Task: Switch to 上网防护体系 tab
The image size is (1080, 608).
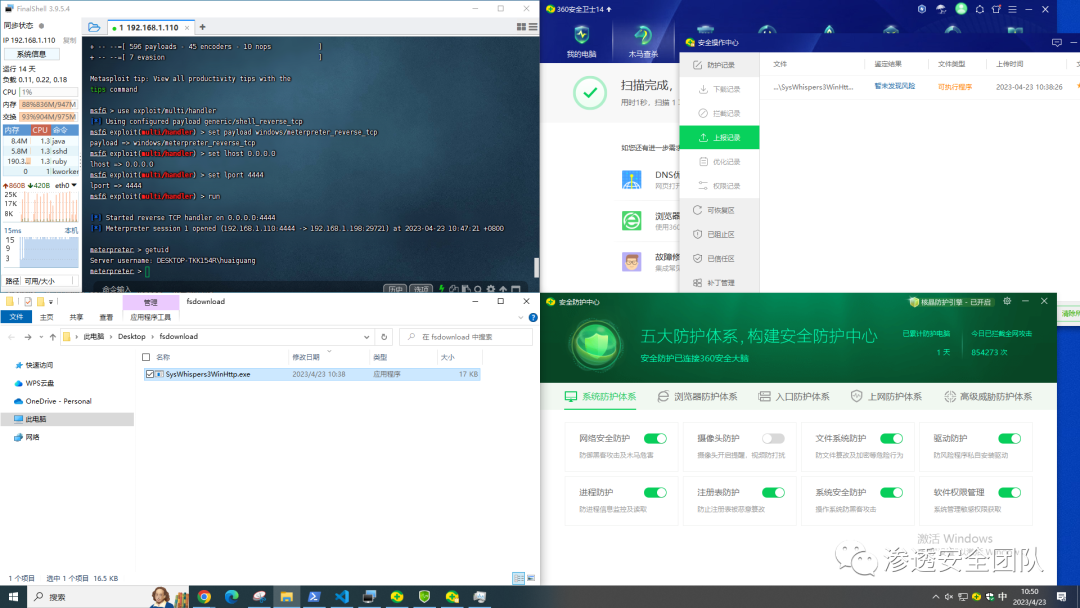Action: [886, 397]
